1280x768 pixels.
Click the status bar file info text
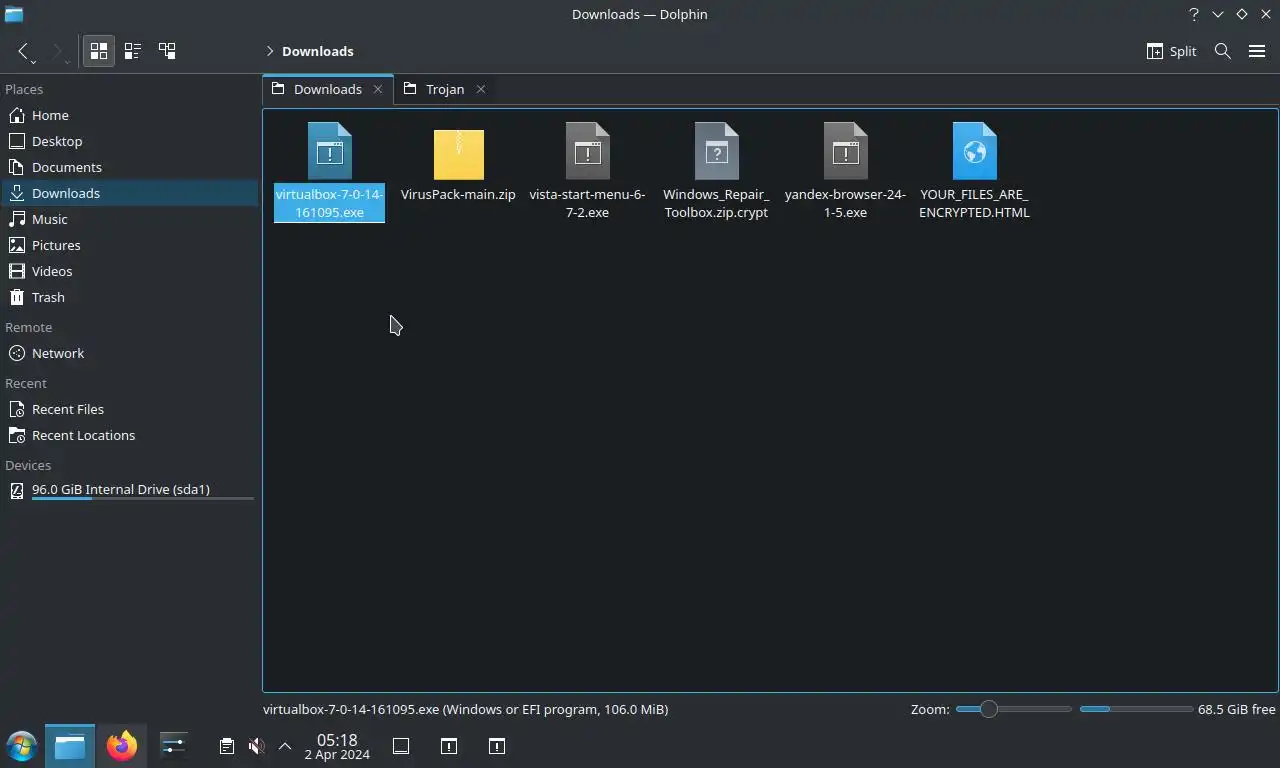coord(465,709)
